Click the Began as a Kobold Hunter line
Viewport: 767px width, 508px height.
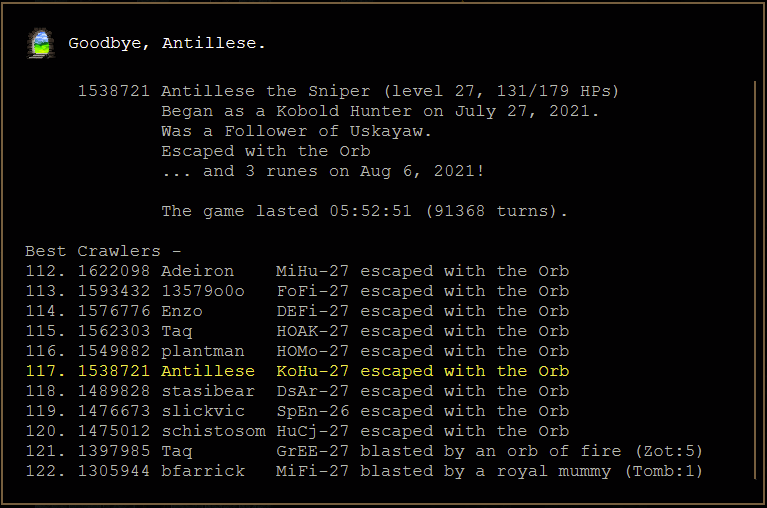tap(380, 111)
